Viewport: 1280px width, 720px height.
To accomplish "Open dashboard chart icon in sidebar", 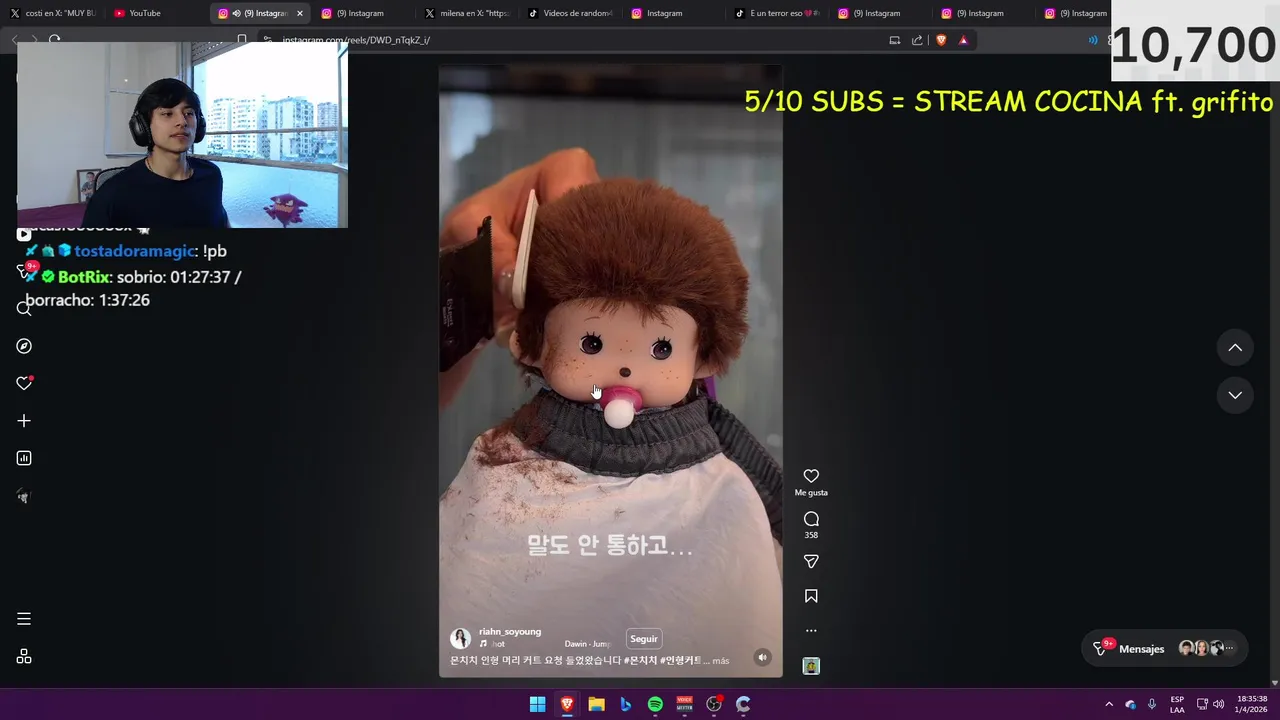I will [24, 458].
